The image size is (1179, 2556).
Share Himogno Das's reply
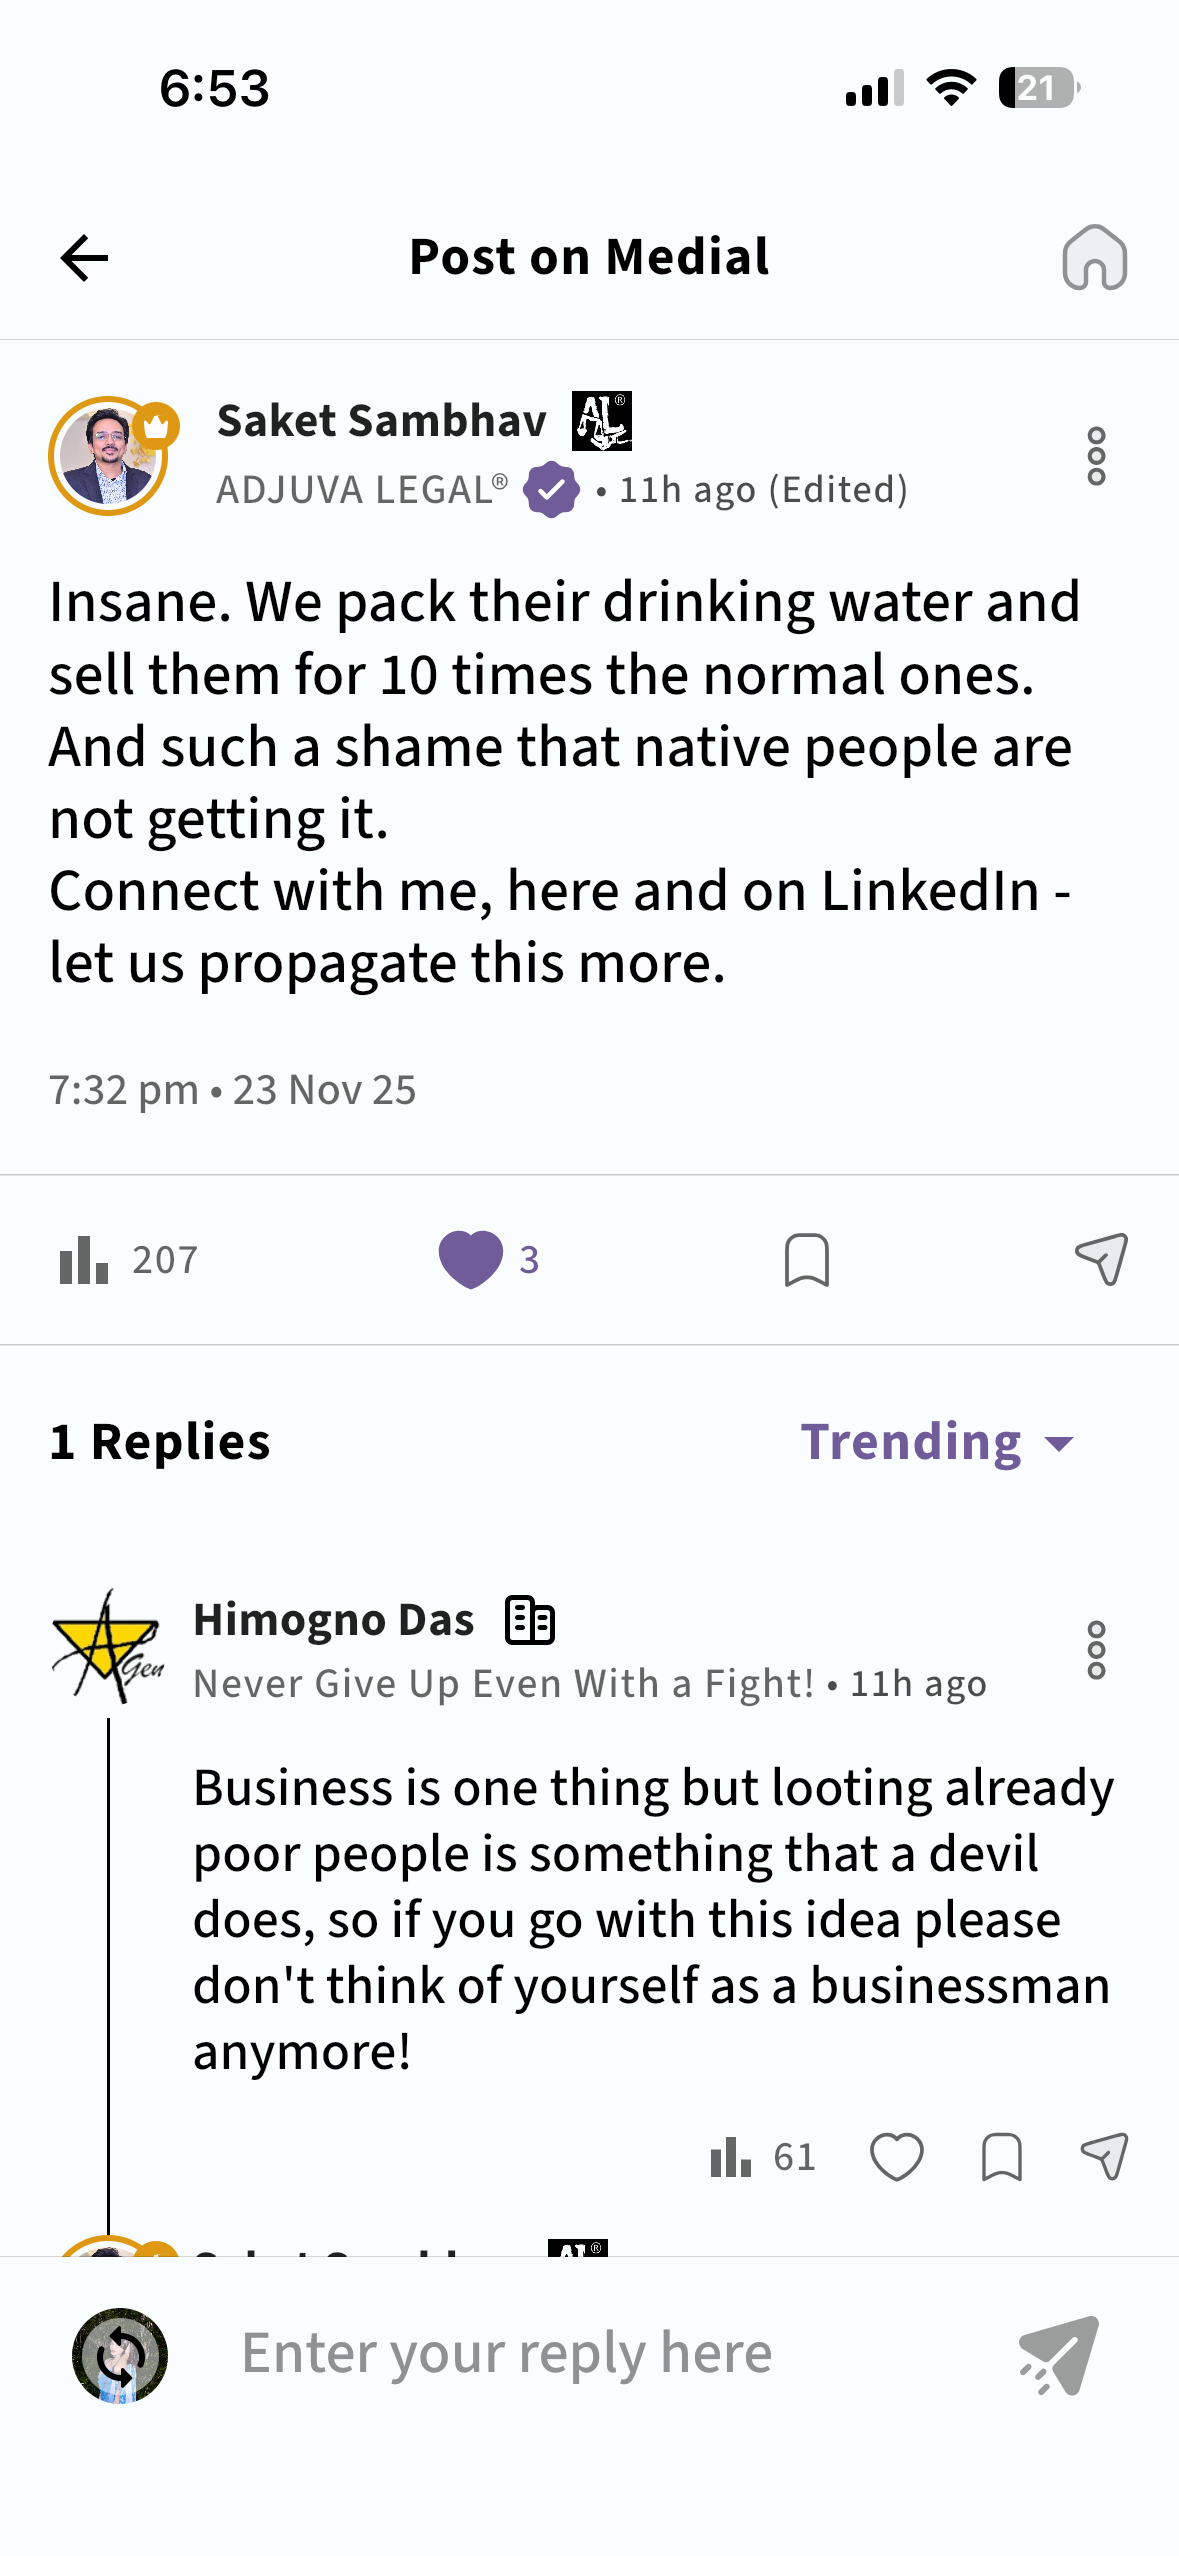[1104, 2156]
